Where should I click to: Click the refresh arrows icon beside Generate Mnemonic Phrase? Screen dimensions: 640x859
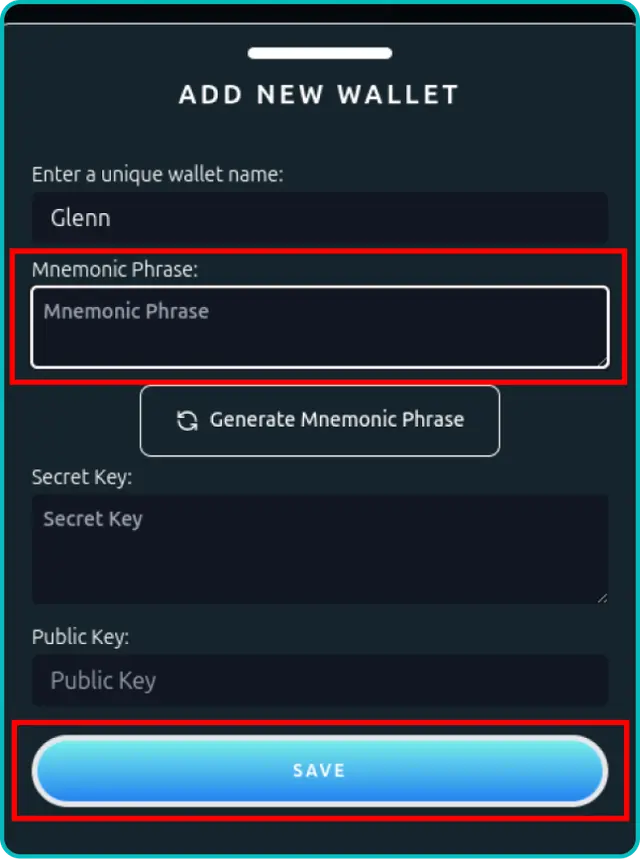(x=187, y=421)
